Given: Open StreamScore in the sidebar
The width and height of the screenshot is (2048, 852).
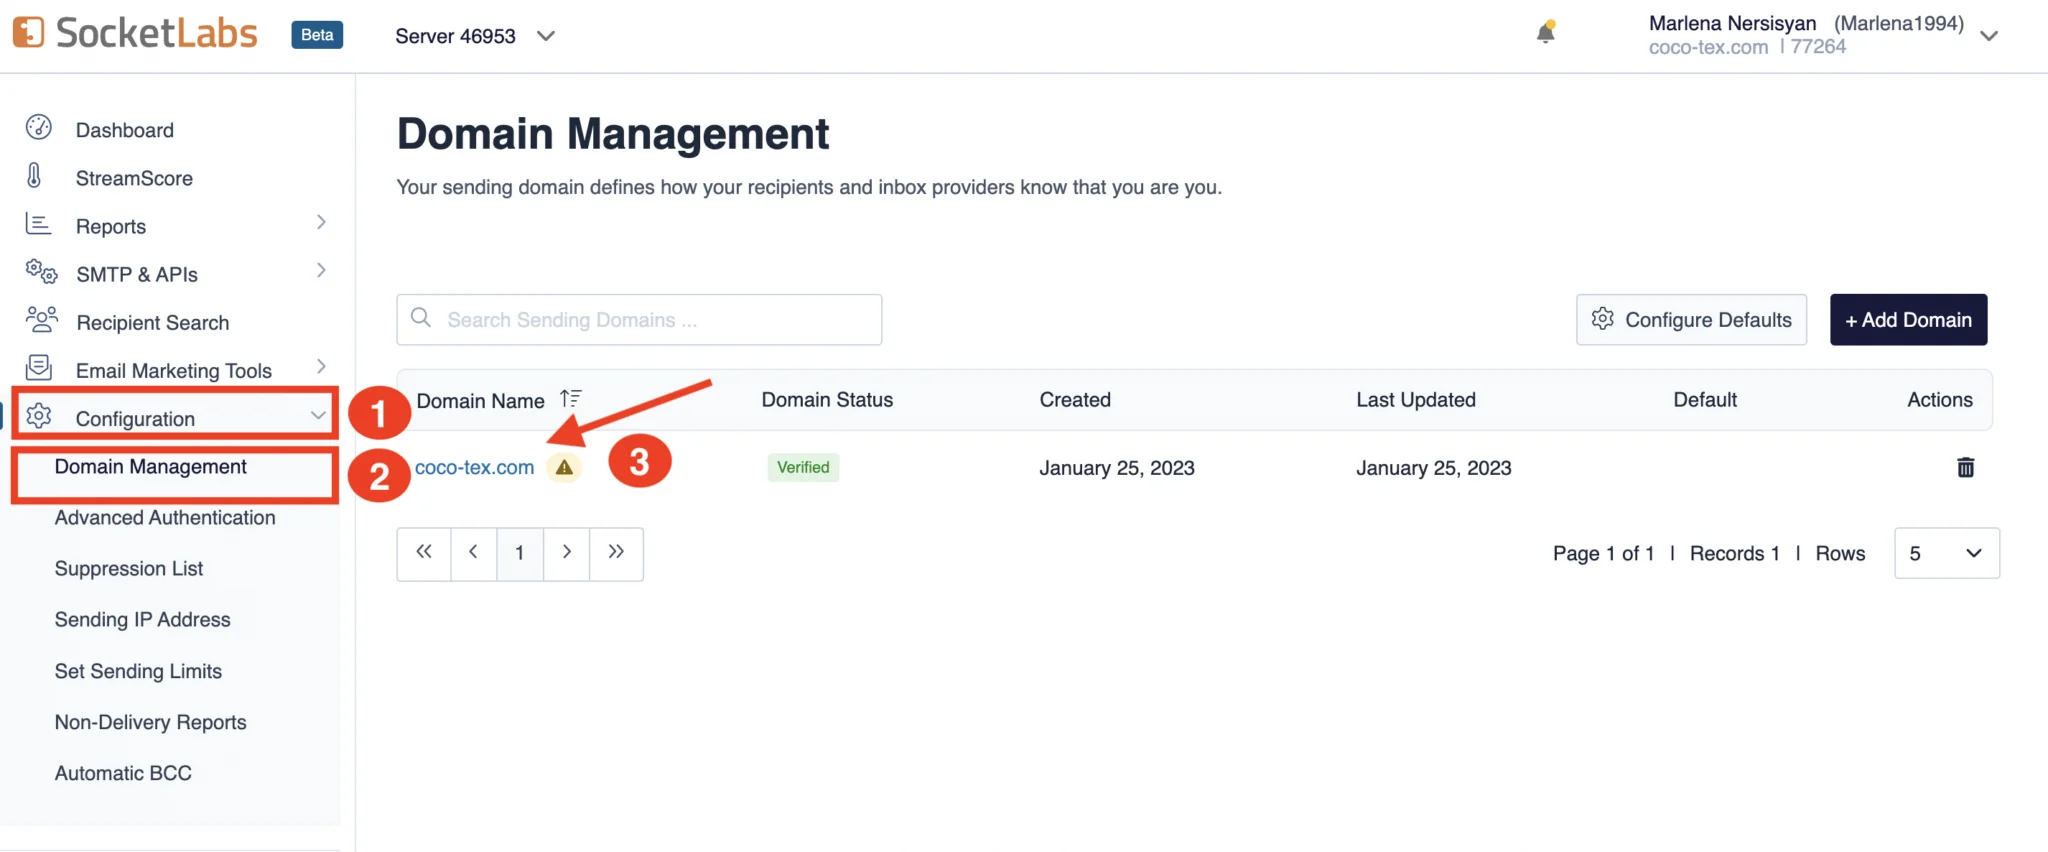Looking at the screenshot, I should (134, 178).
